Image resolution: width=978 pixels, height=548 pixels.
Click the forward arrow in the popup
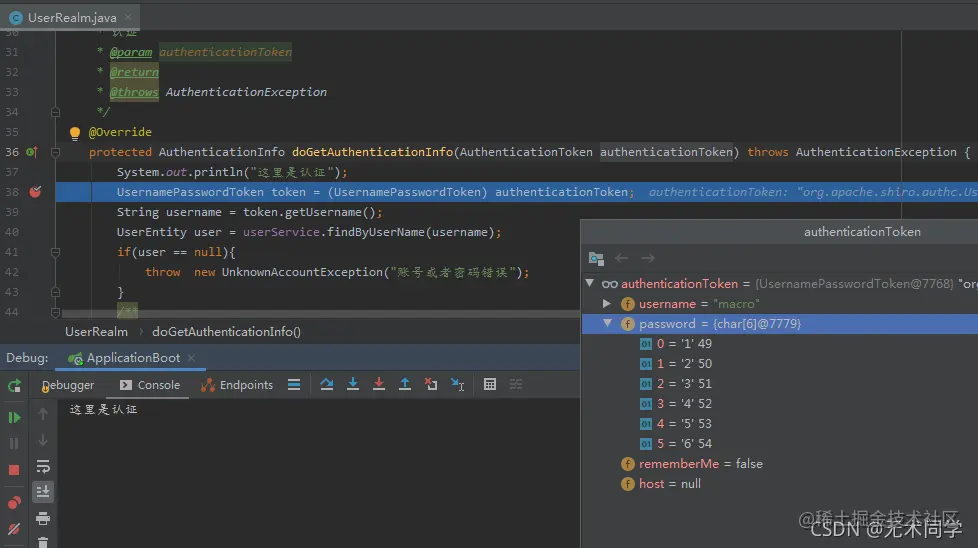pyautogui.click(x=648, y=257)
